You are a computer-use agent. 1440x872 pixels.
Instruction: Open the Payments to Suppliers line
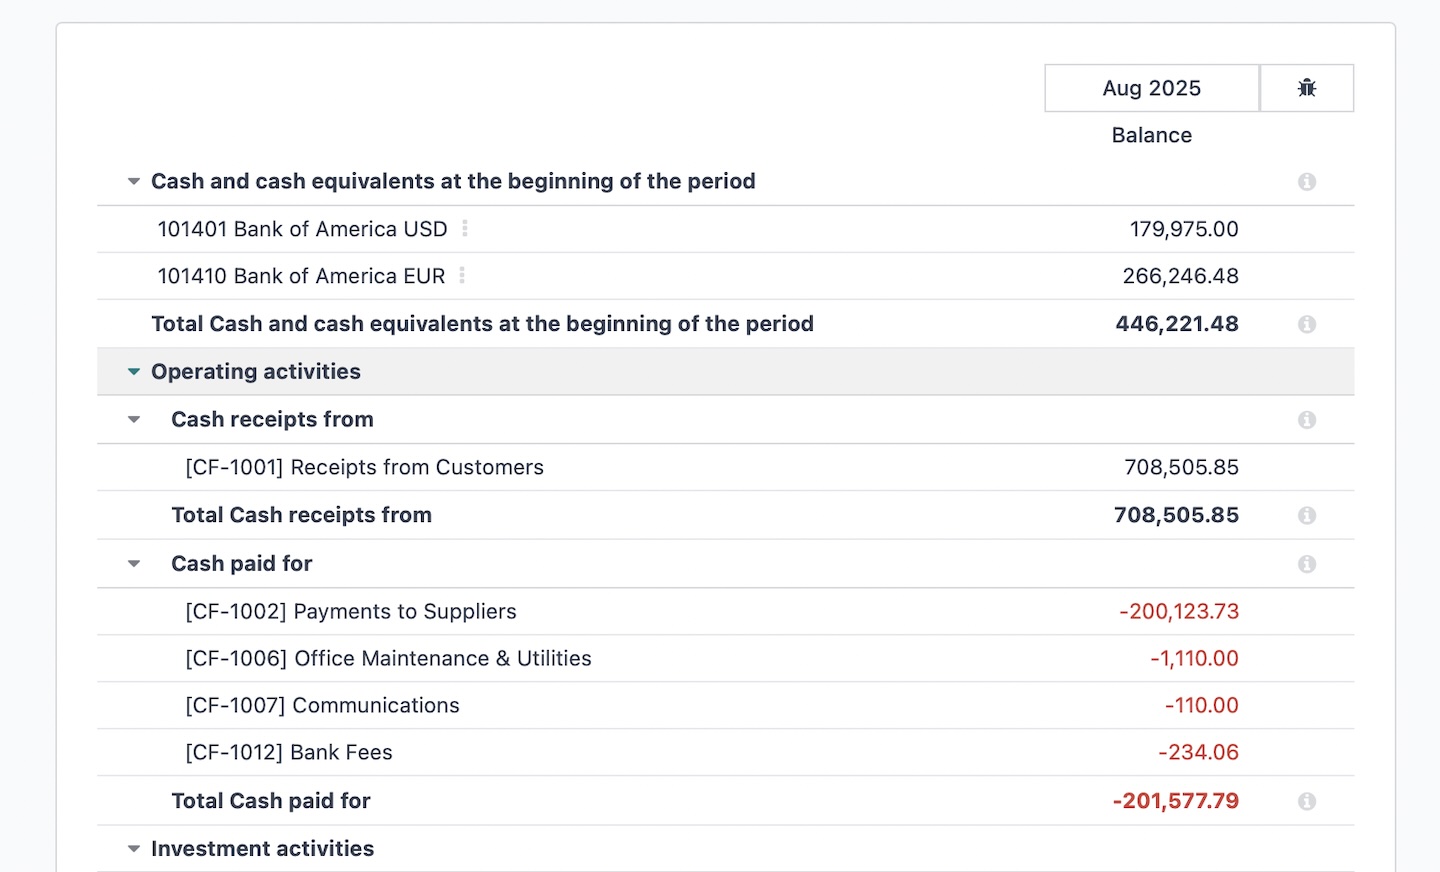point(350,611)
